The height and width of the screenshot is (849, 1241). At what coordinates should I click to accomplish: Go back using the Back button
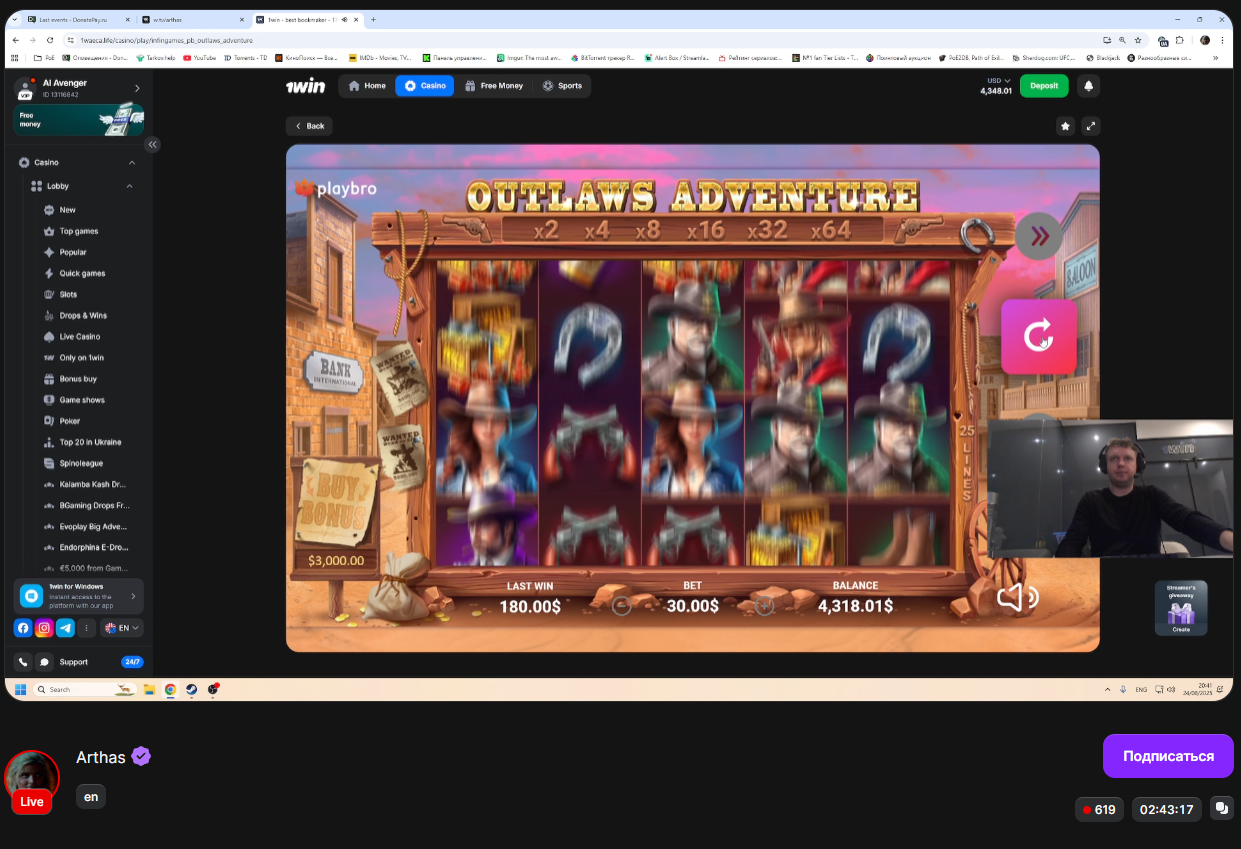click(309, 126)
